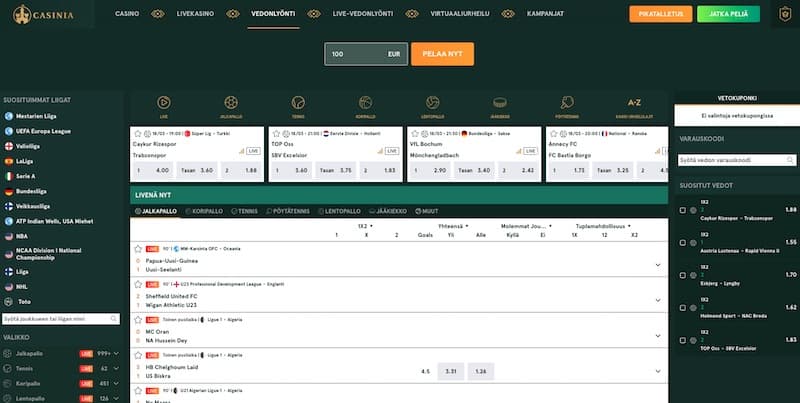Favorite the VfL Bochum match card star
Image resolution: width=800 pixels, height=403 pixels.
[x=414, y=134]
